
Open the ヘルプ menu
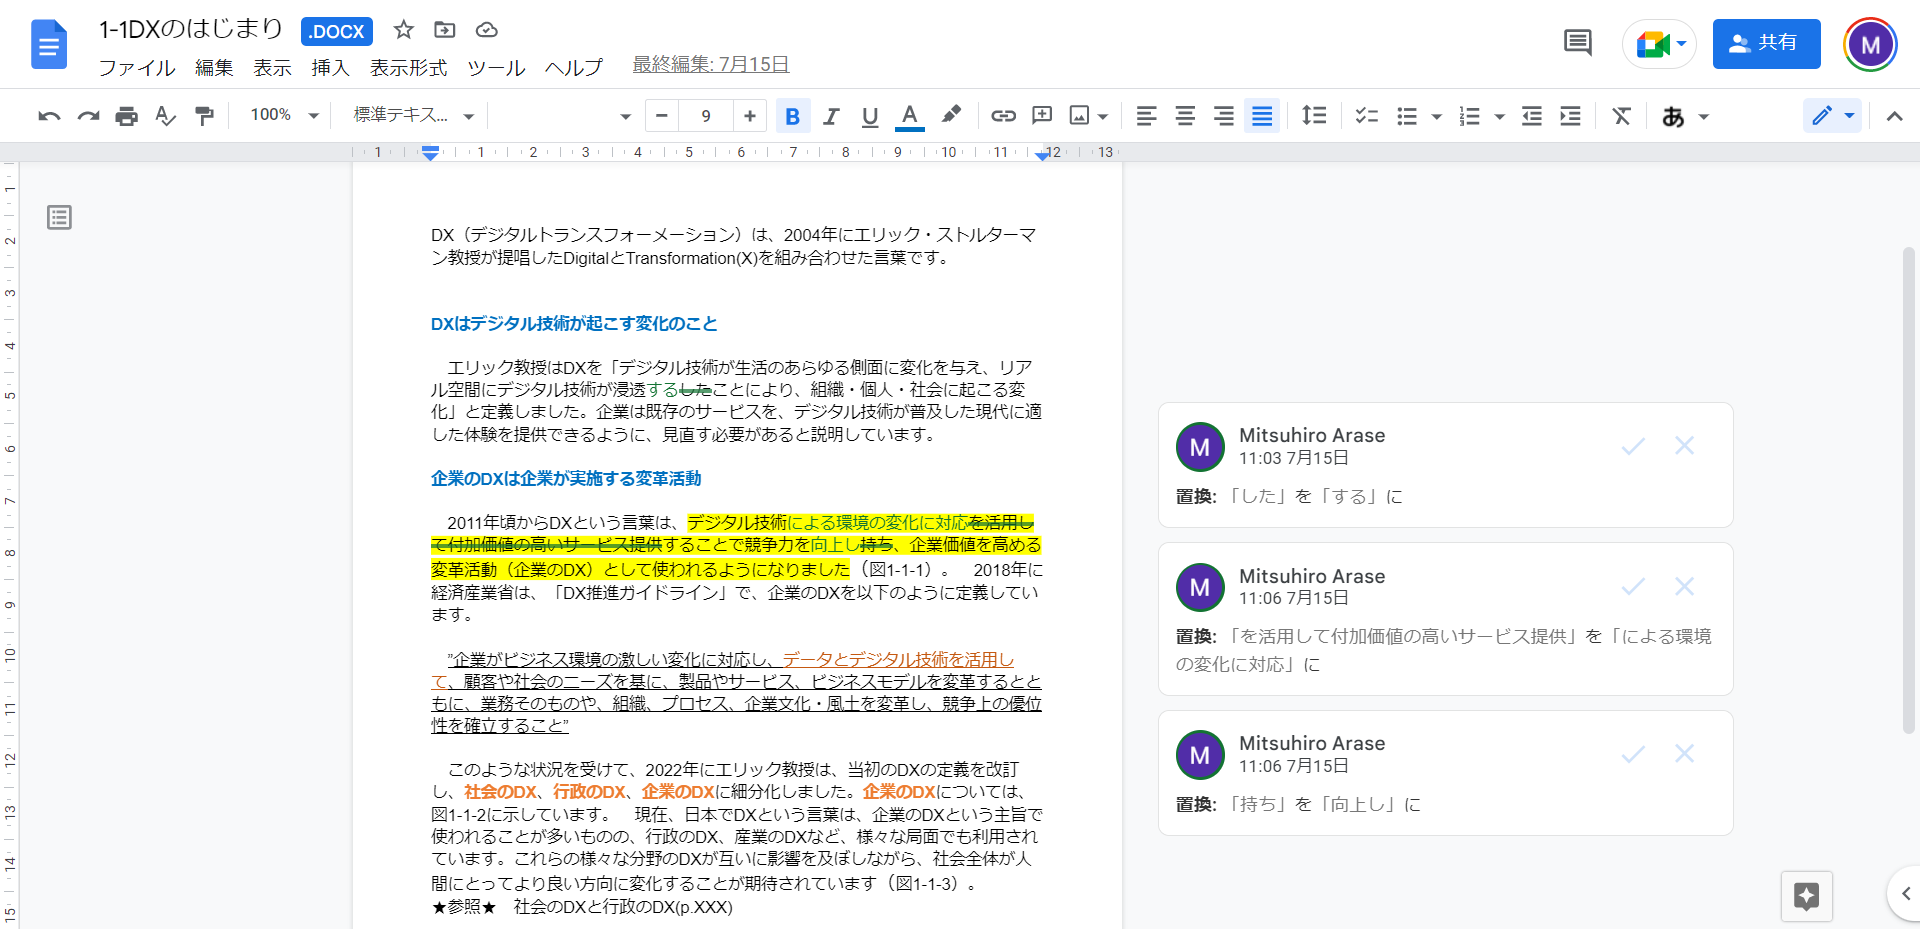click(574, 67)
